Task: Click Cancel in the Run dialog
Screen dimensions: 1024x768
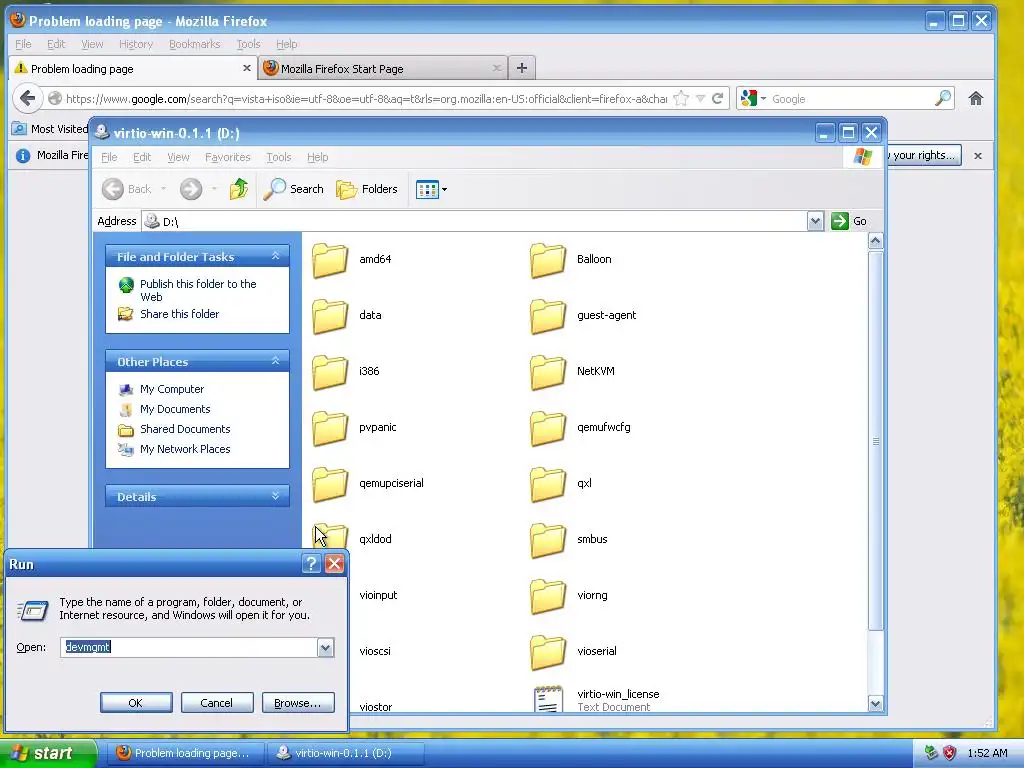Action: point(217,703)
